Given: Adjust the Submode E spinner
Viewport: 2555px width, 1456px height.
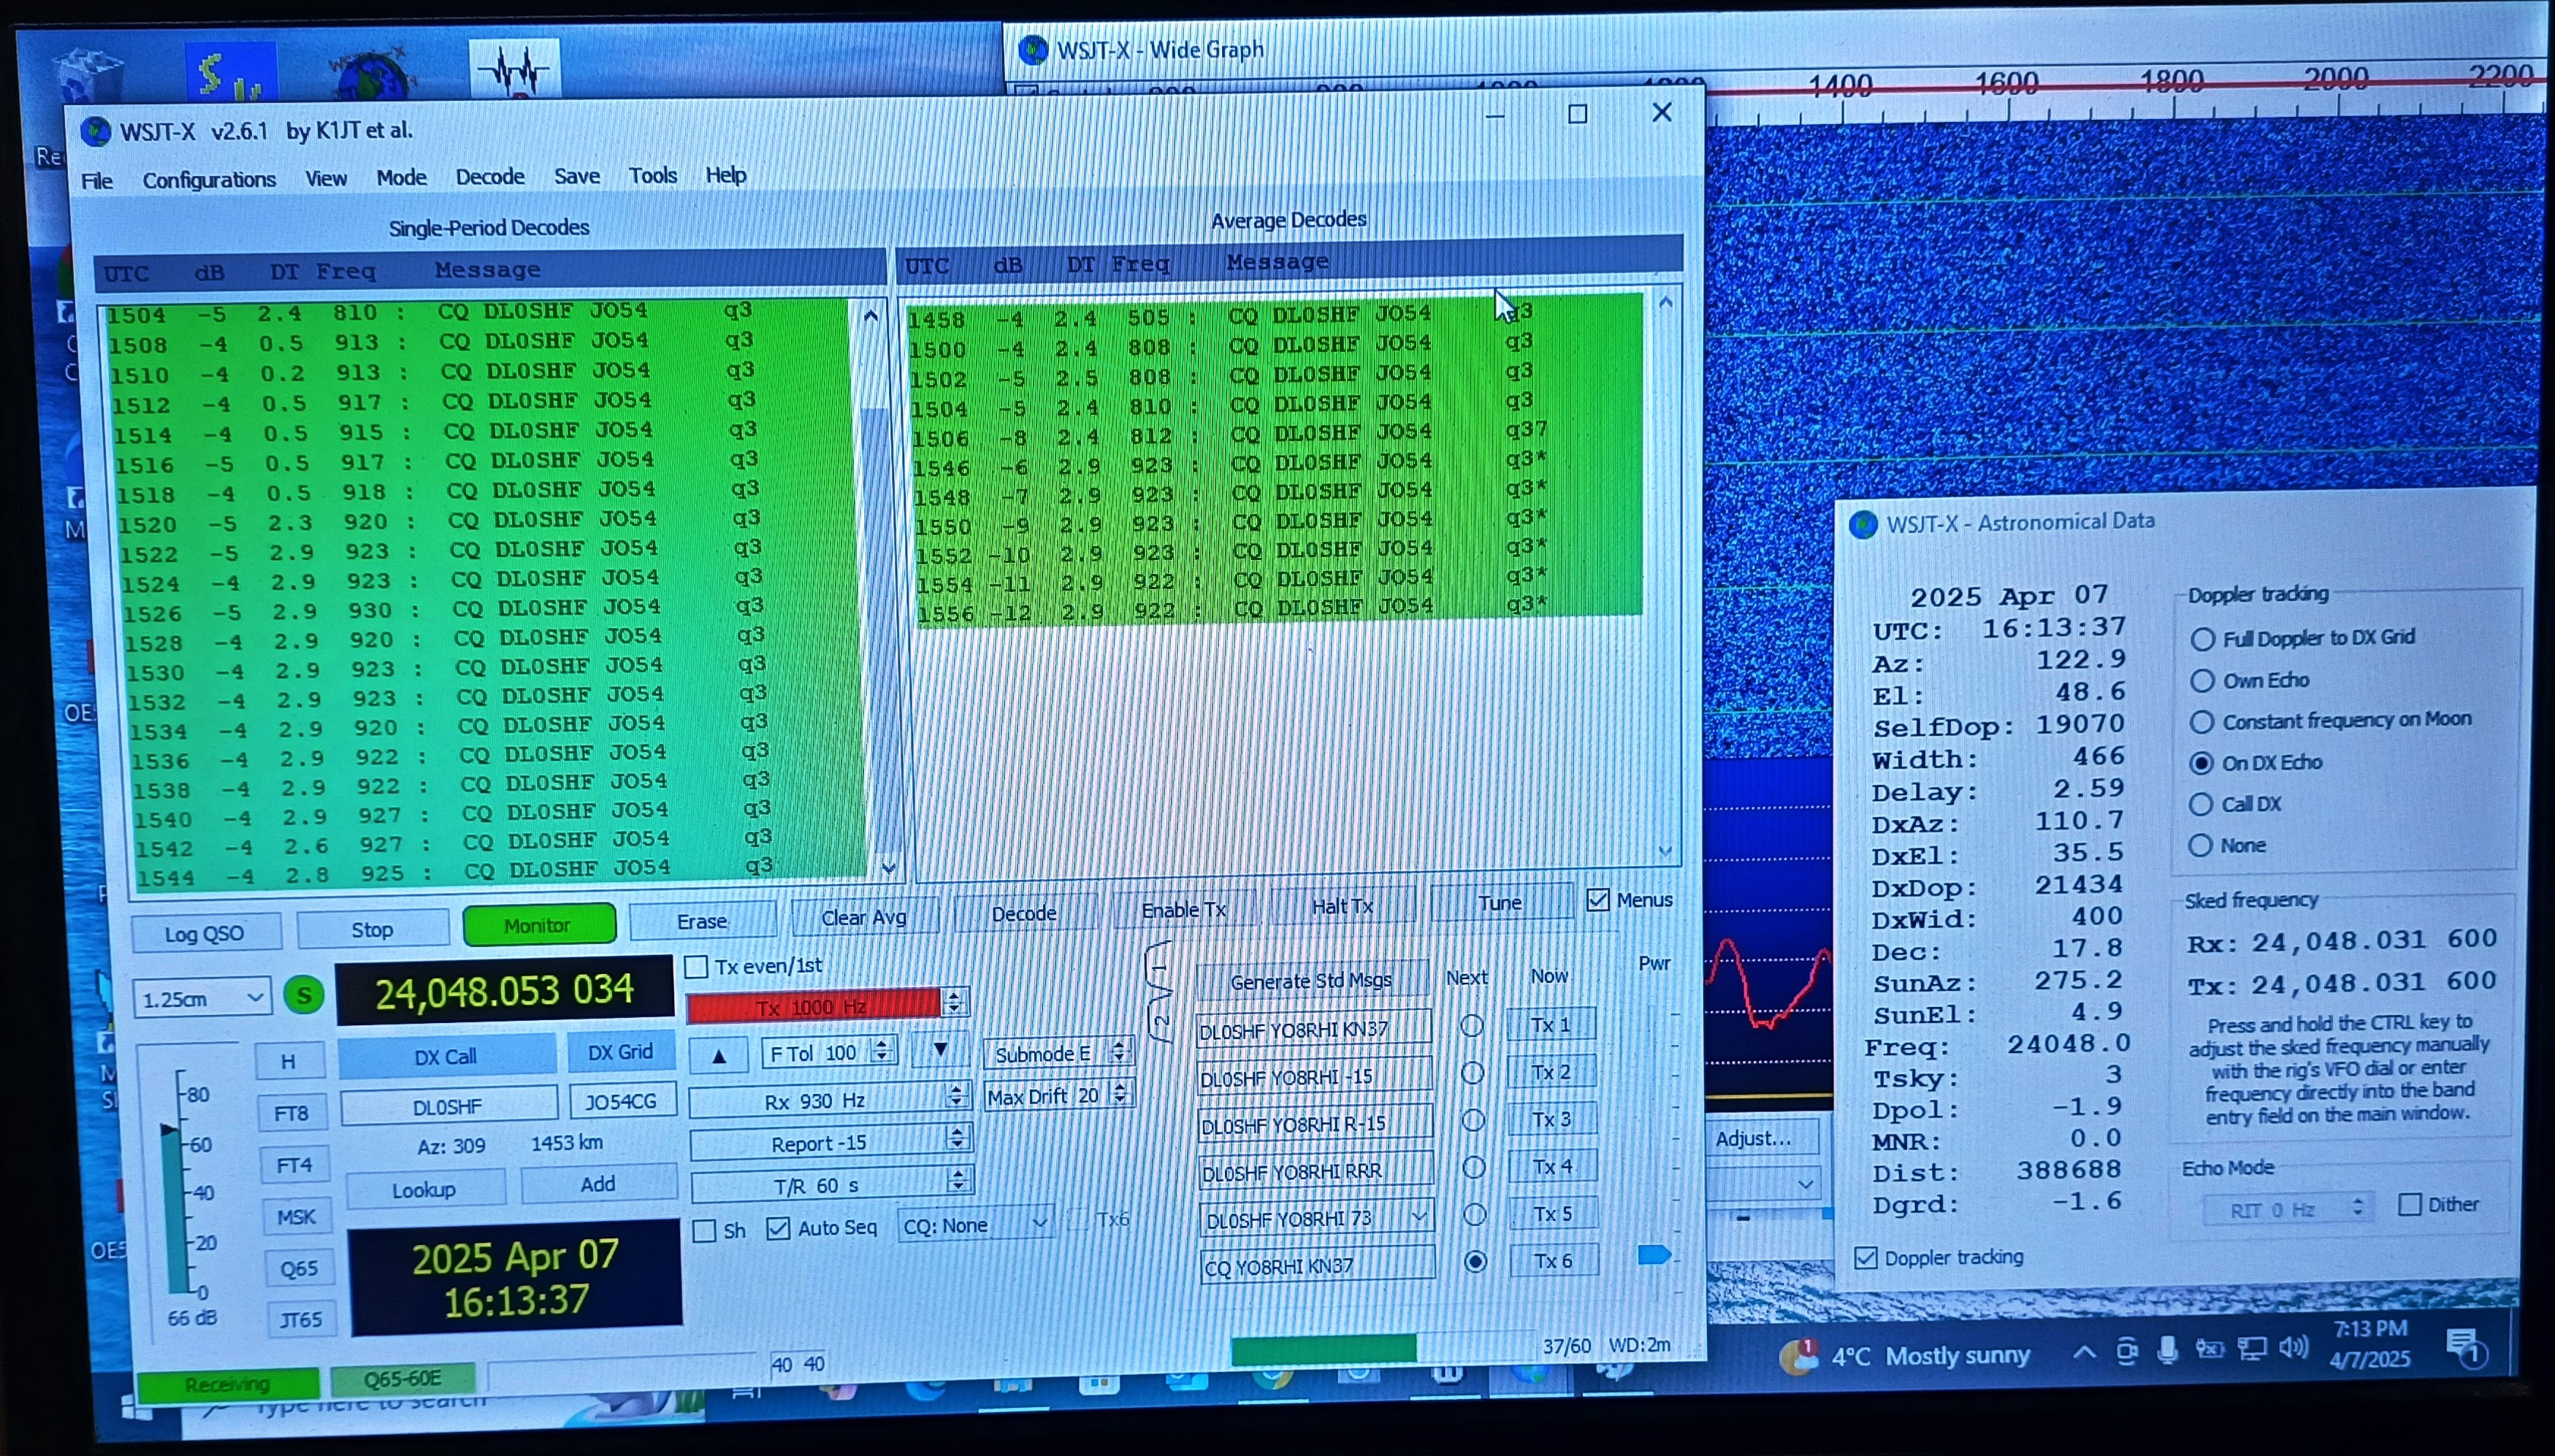Looking at the screenshot, I should pyautogui.click(x=1119, y=1051).
